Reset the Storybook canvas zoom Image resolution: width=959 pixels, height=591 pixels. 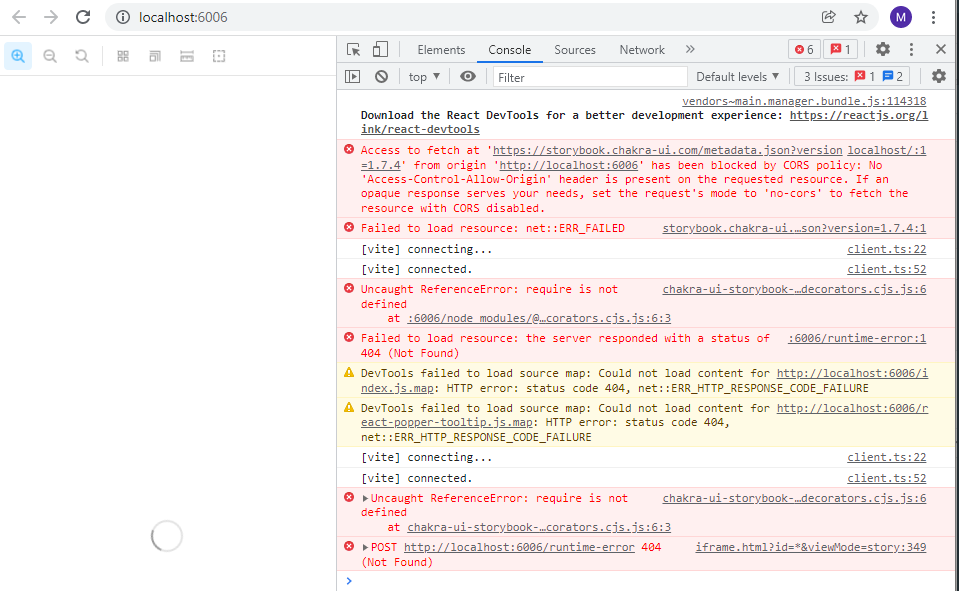coord(82,55)
